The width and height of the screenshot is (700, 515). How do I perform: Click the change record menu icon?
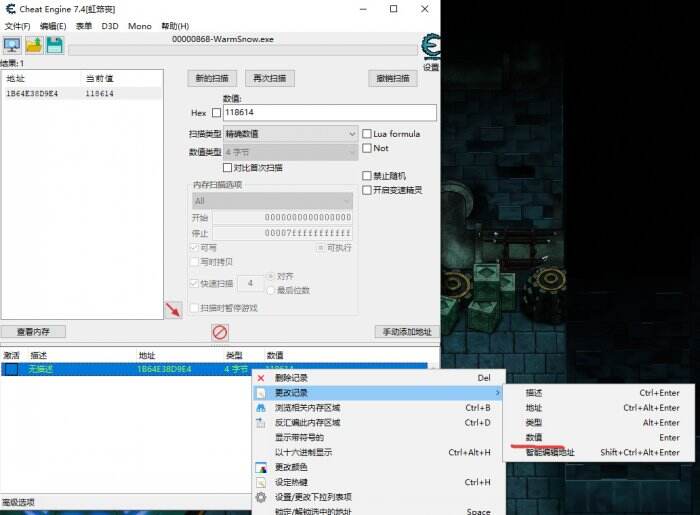tap(261, 393)
